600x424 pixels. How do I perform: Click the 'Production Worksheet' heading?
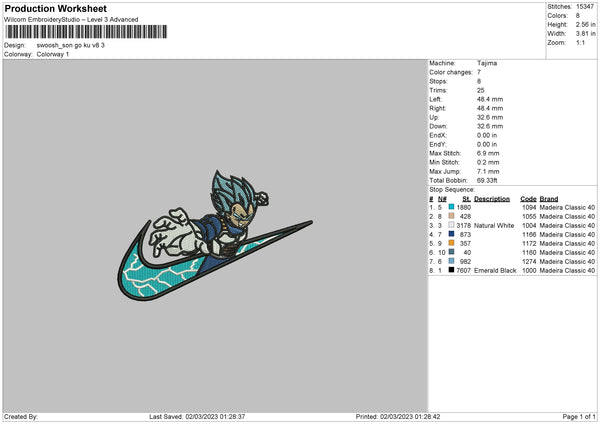55,8
